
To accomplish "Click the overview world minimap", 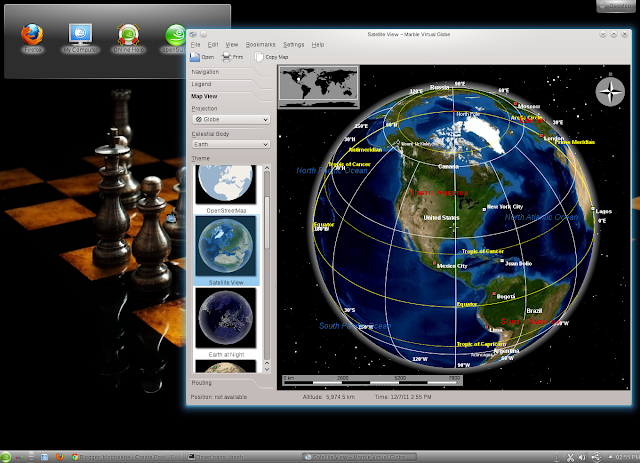I will 318,87.
